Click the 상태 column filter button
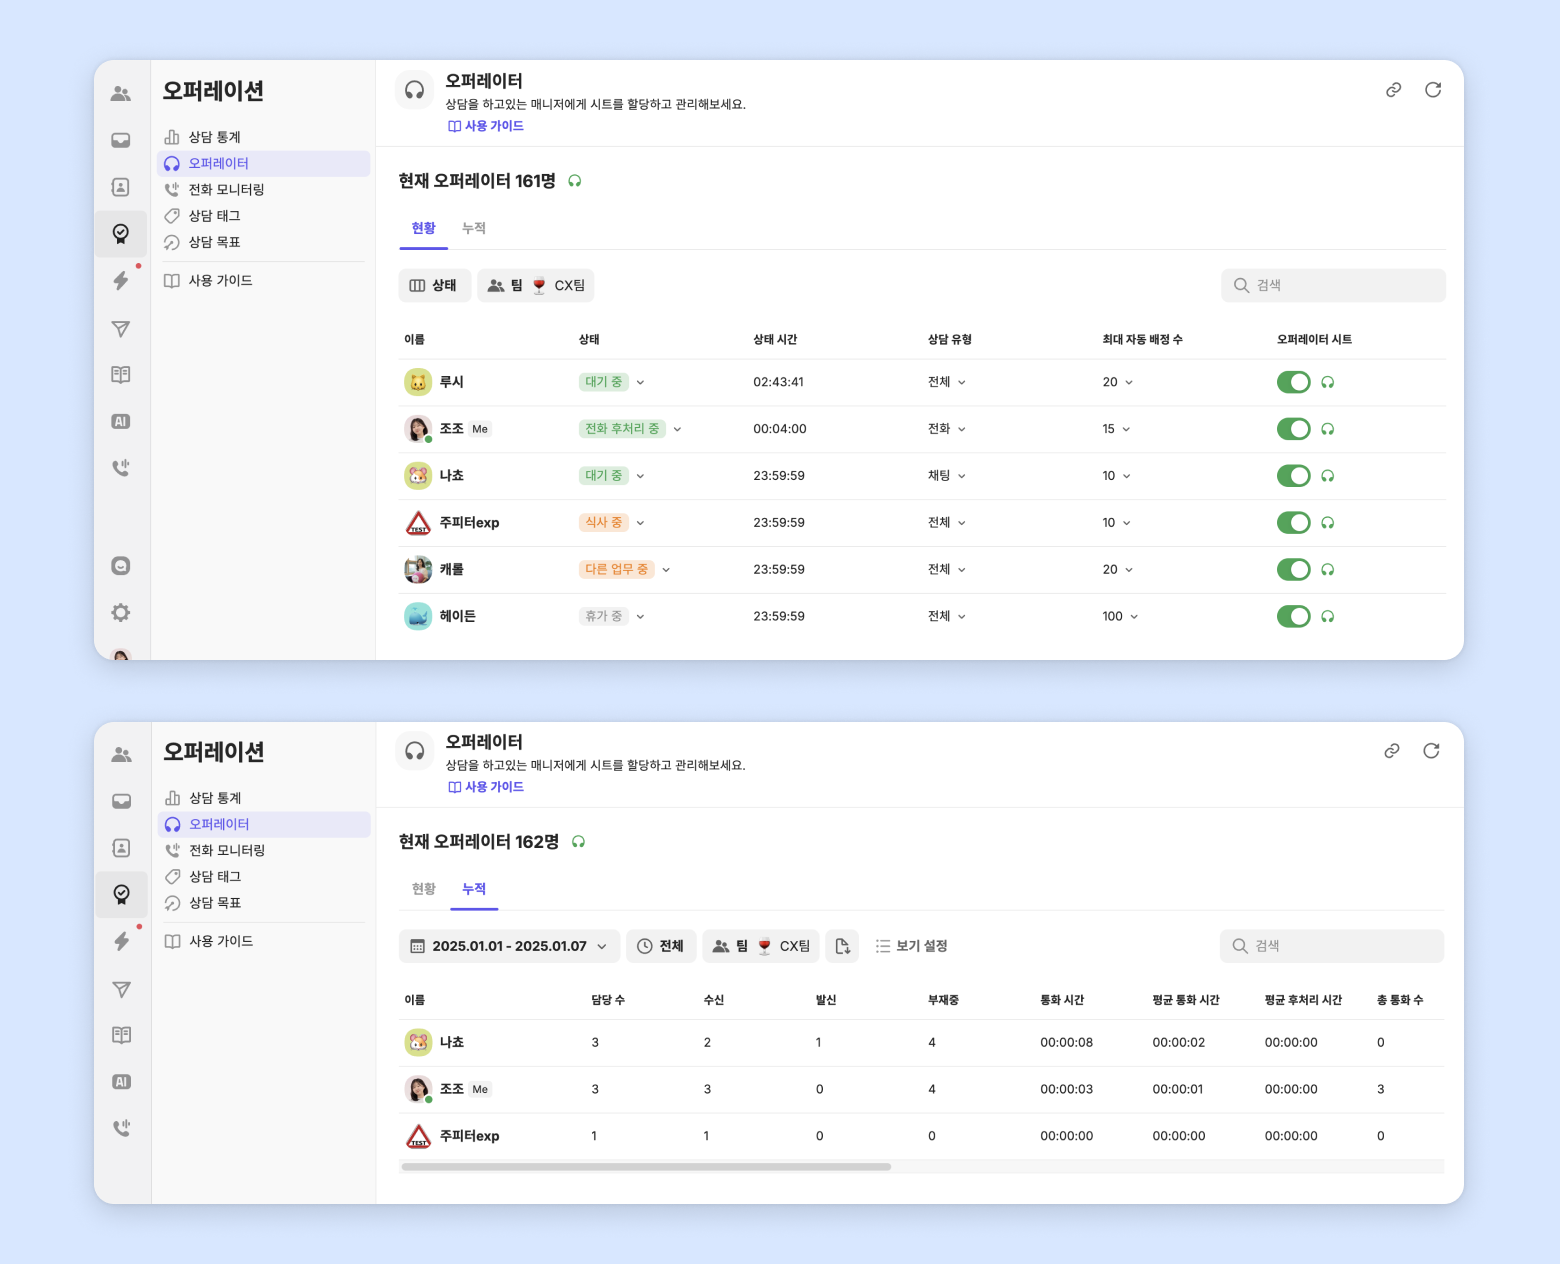 [x=434, y=286]
